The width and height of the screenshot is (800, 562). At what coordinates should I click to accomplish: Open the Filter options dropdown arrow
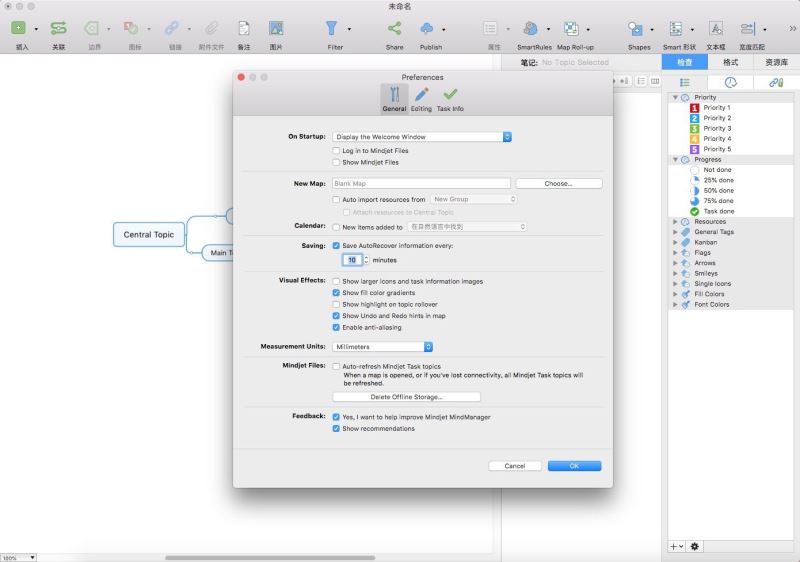(349, 29)
